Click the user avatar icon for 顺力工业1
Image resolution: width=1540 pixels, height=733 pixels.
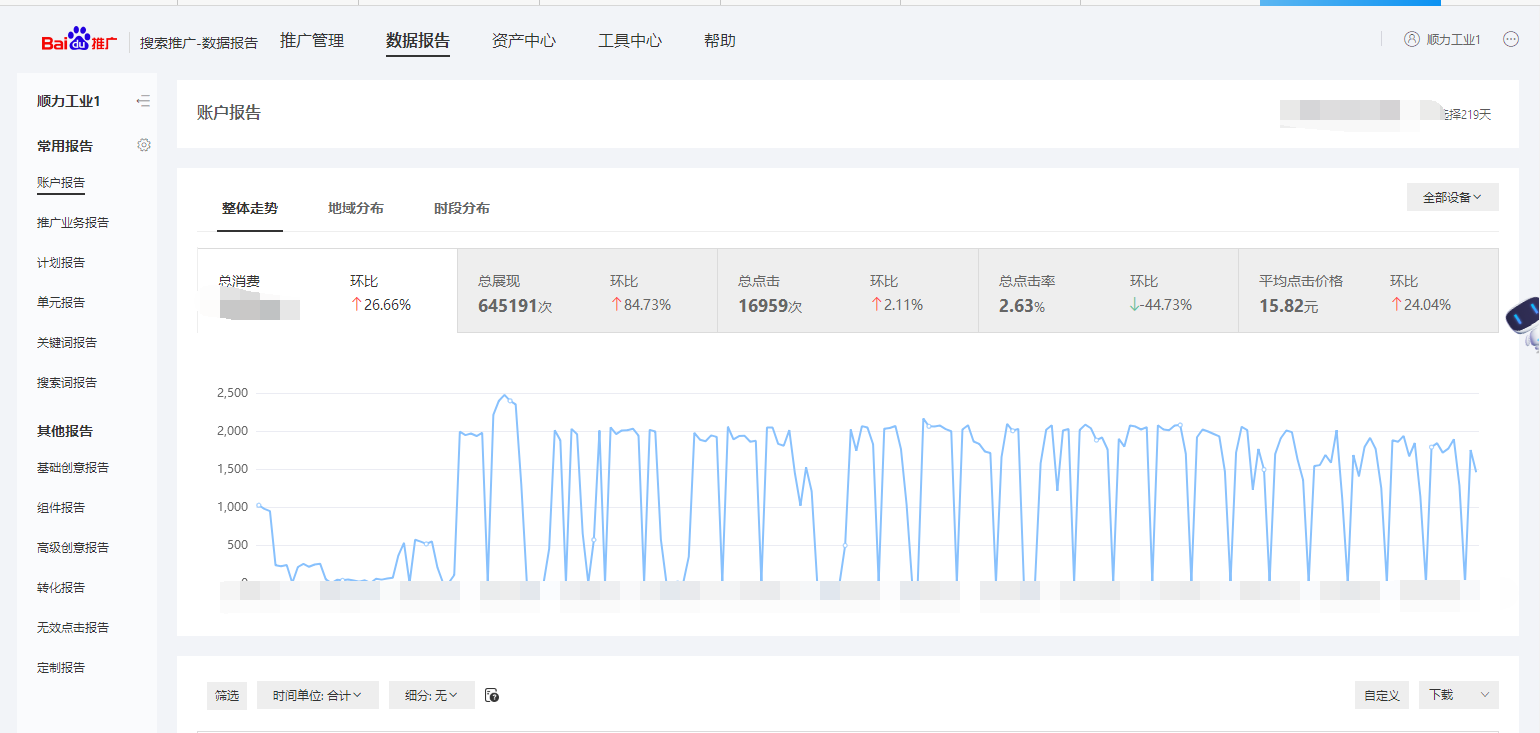pos(1412,40)
